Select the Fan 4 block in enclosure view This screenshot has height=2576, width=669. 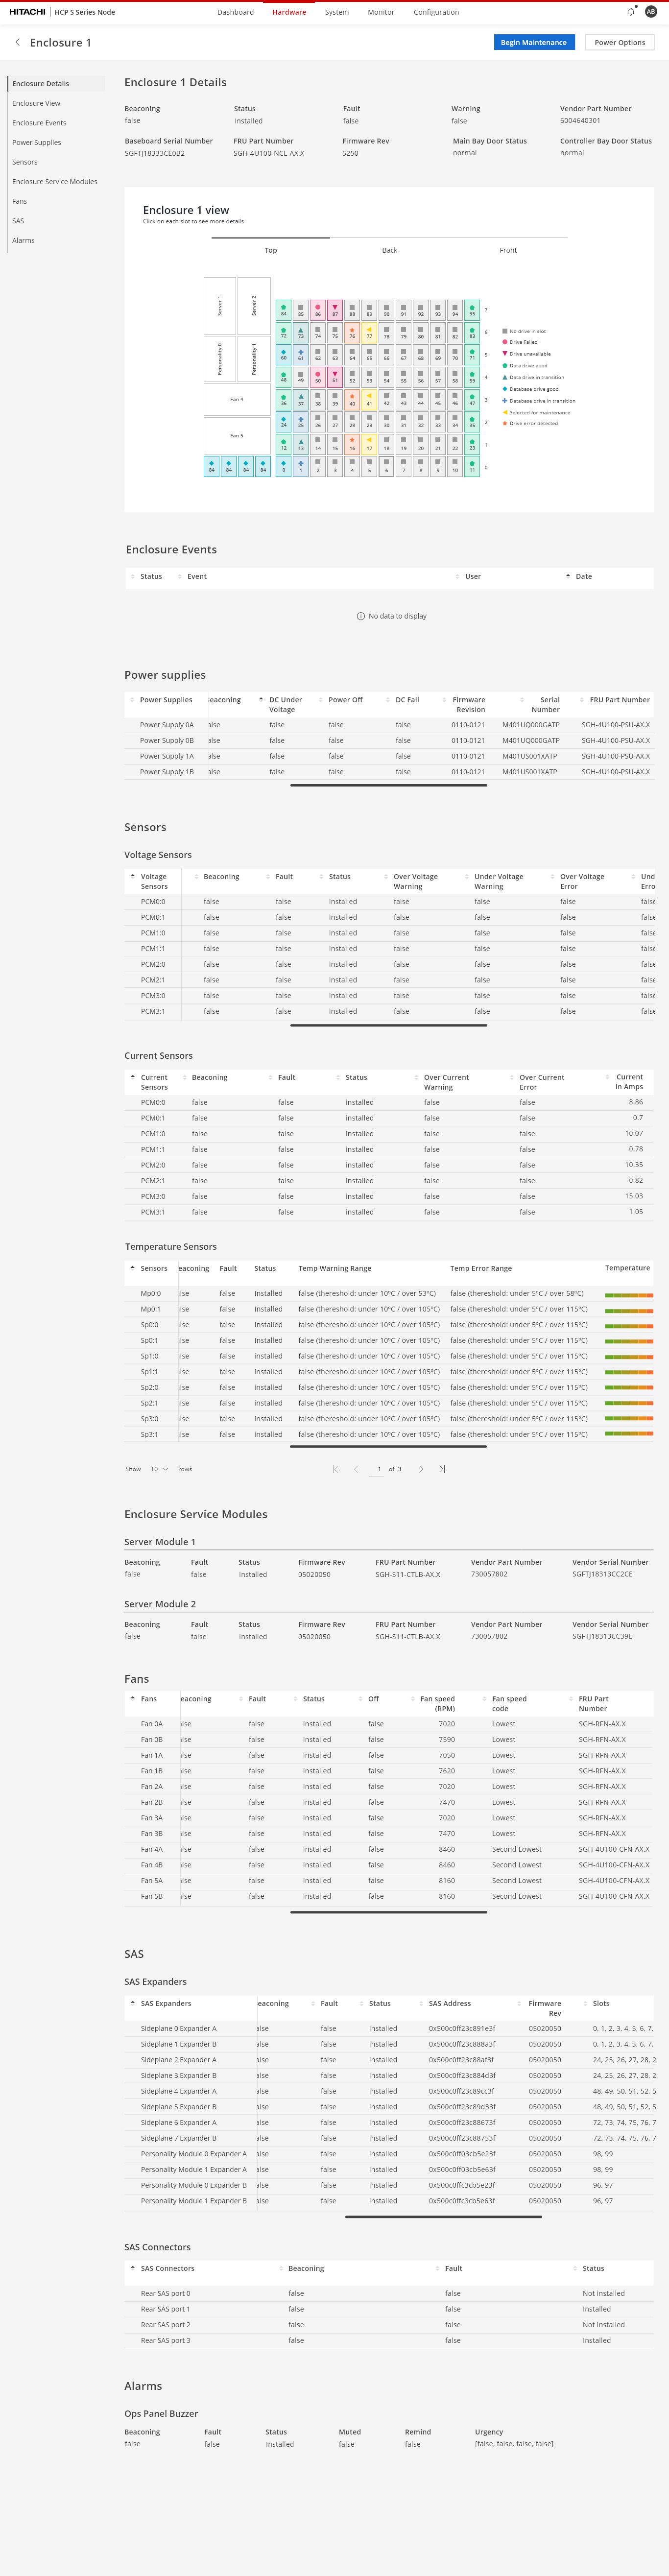point(237,399)
